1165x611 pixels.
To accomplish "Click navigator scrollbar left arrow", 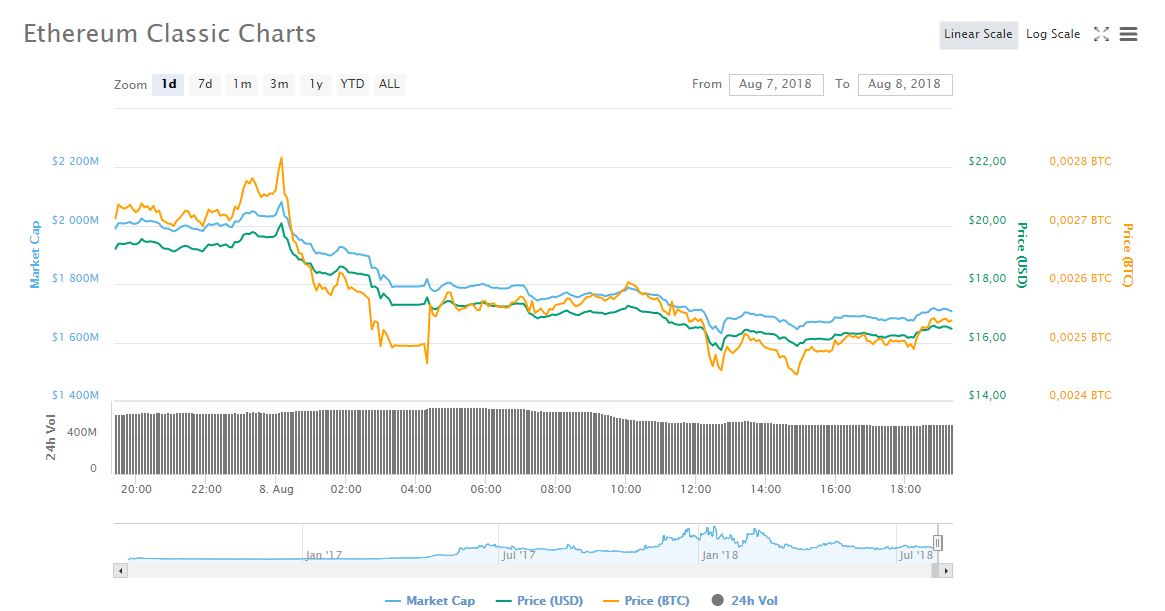I will click(121, 570).
